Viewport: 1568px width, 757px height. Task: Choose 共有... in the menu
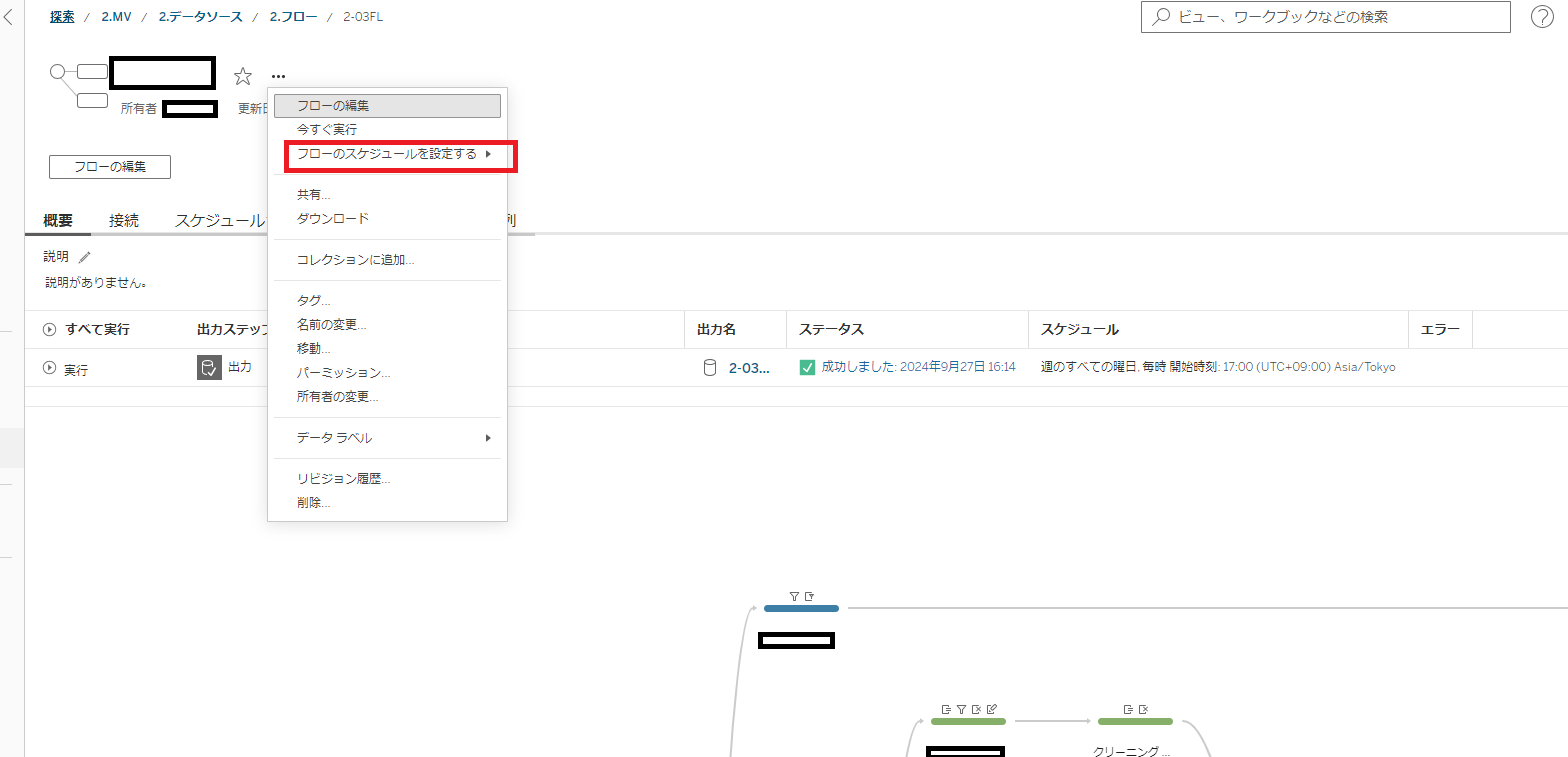pos(387,194)
